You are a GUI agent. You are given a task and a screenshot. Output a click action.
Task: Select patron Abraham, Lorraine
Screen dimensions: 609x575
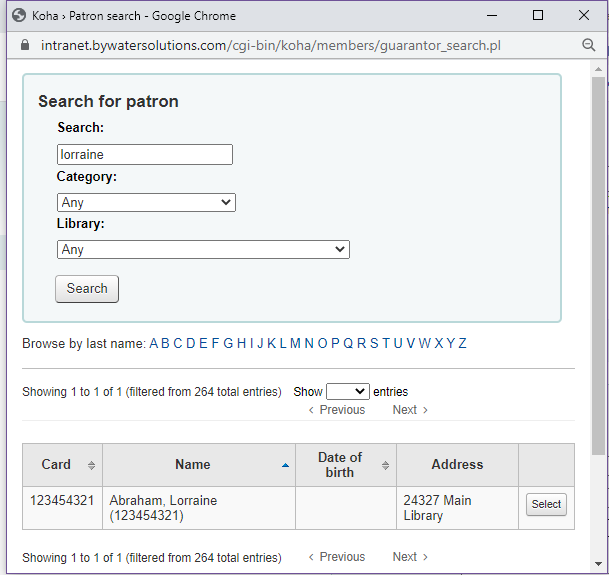(x=546, y=505)
